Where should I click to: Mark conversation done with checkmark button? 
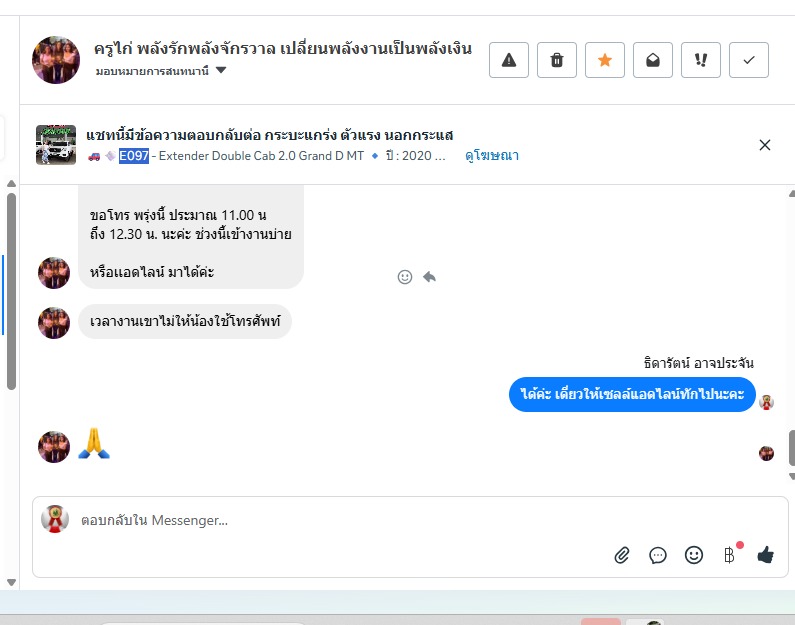(x=749, y=60)
